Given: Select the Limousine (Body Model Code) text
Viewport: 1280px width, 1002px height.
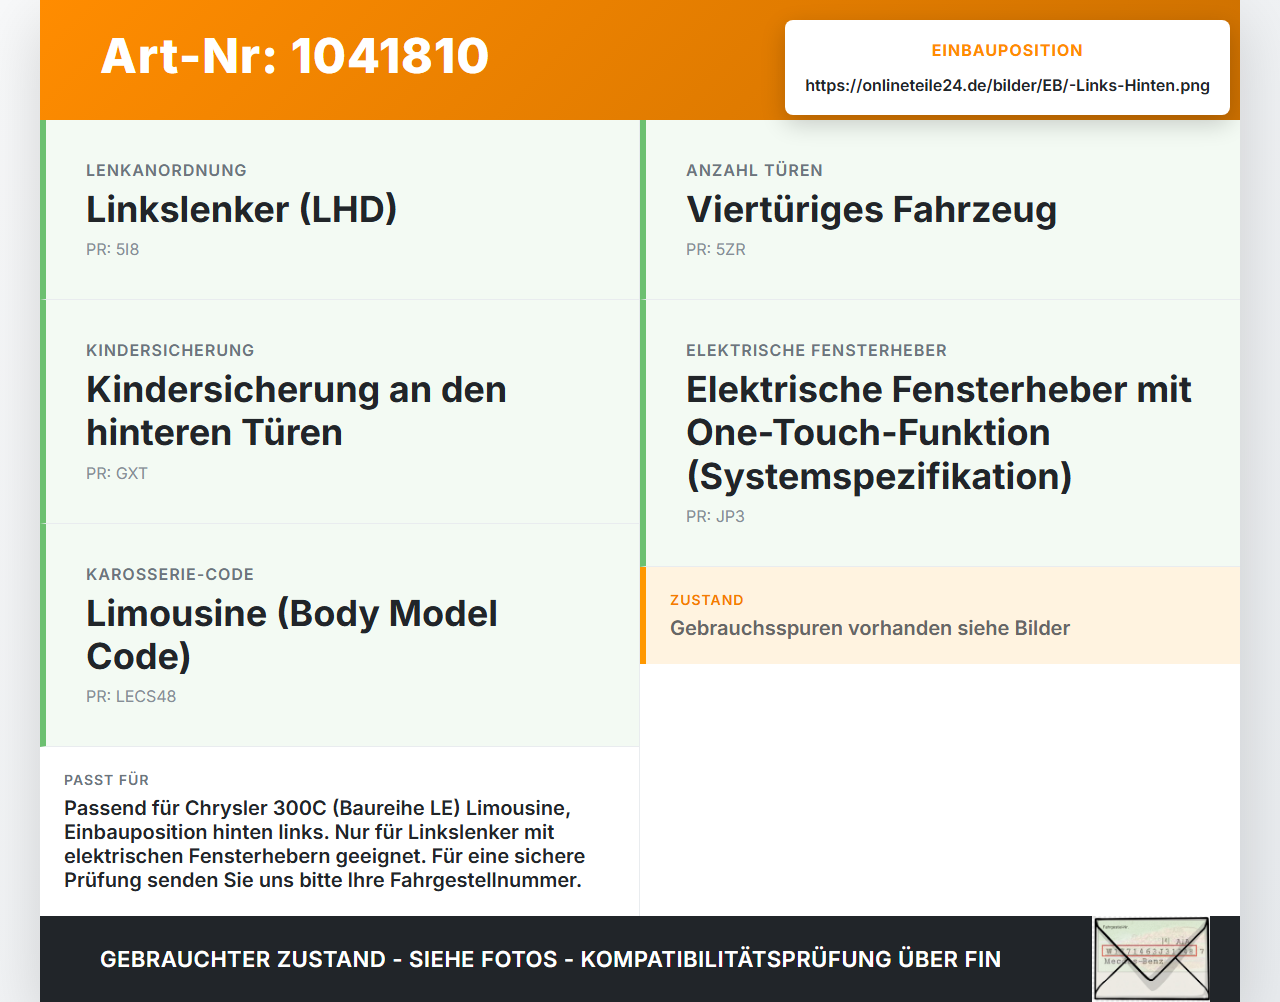Looking at the screenshot, I should (291, 634).
